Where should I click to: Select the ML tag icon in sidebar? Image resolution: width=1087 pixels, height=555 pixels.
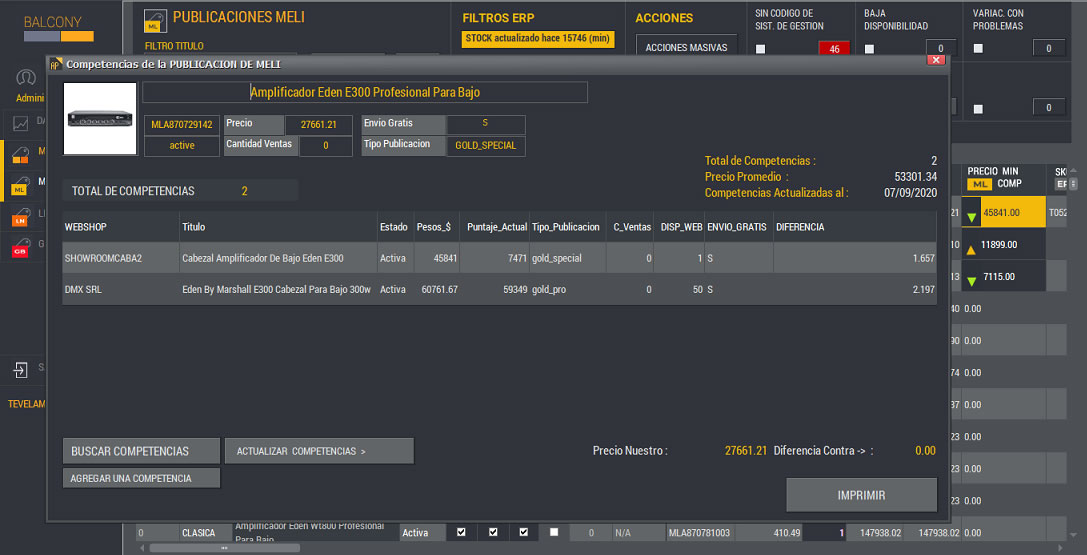pos(19,187)
